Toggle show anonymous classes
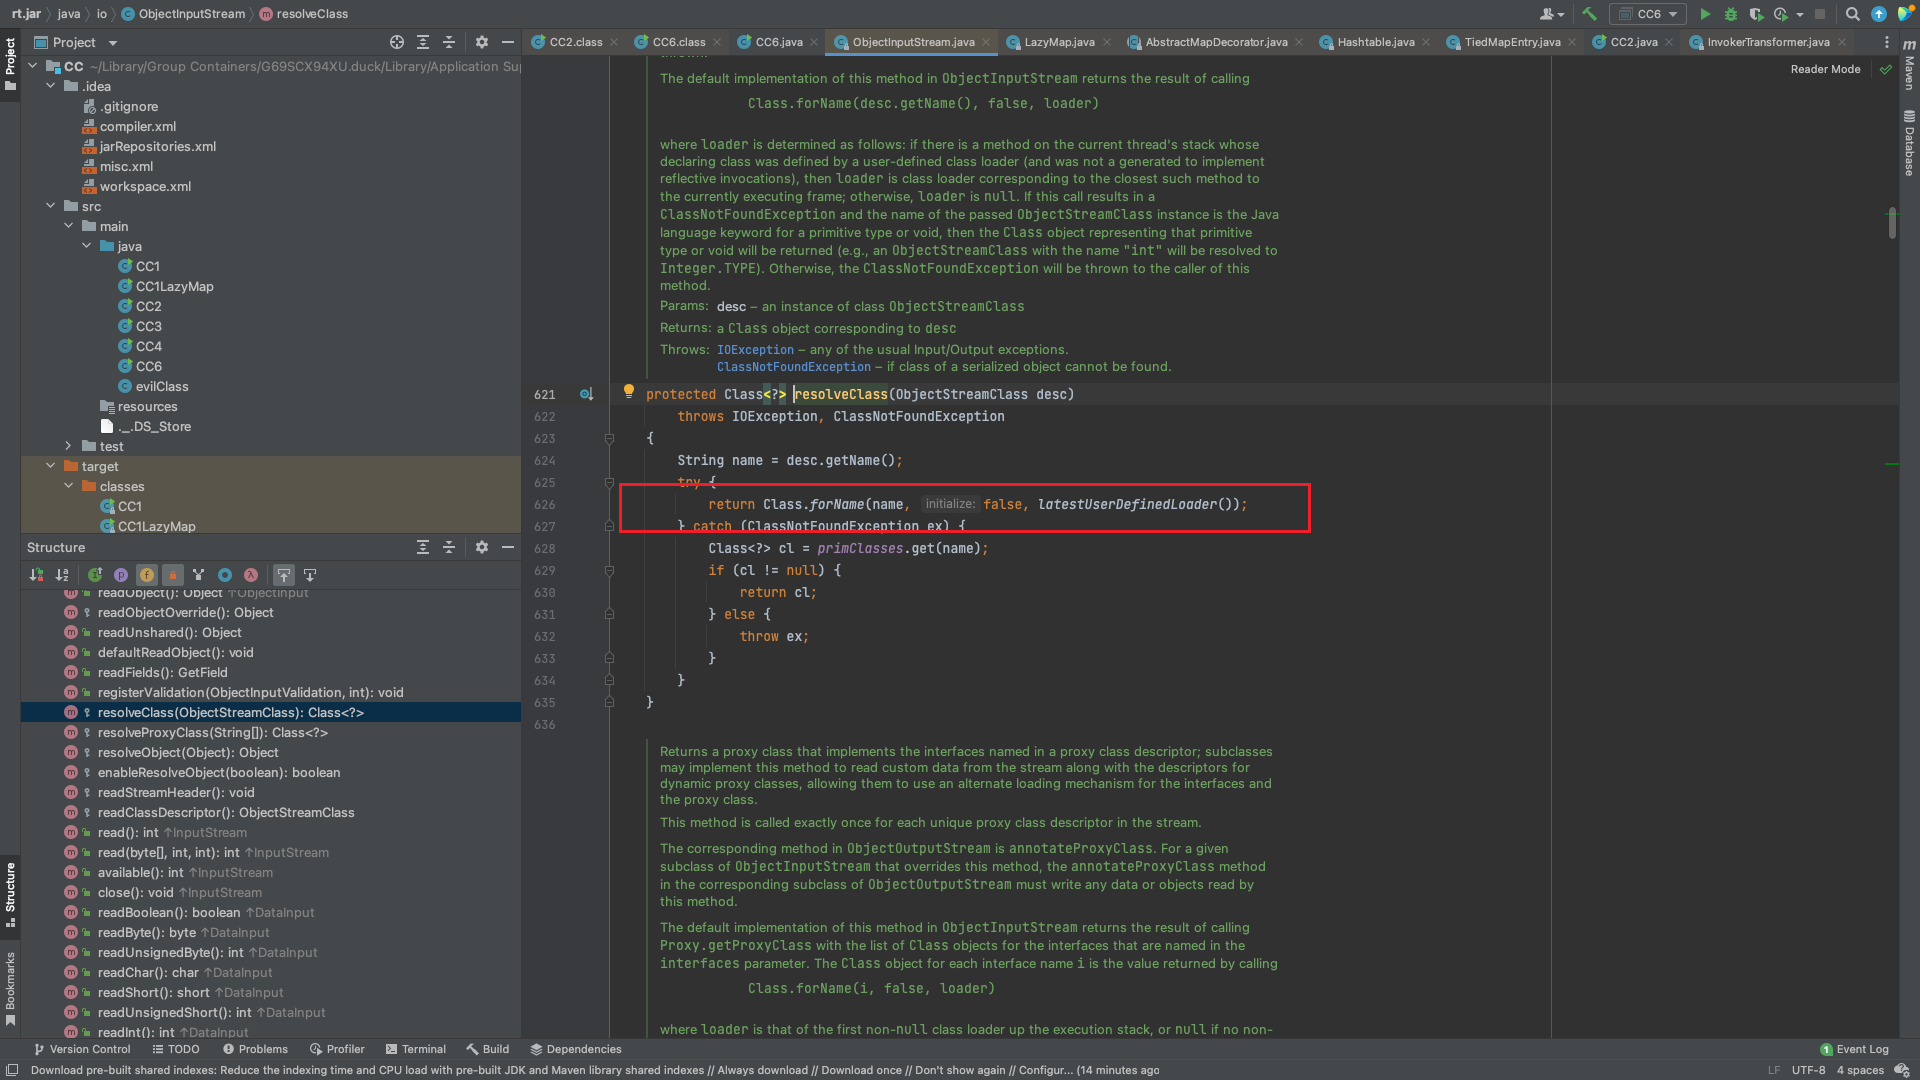Screen dimensions: 1920x1080 (199, 575)
